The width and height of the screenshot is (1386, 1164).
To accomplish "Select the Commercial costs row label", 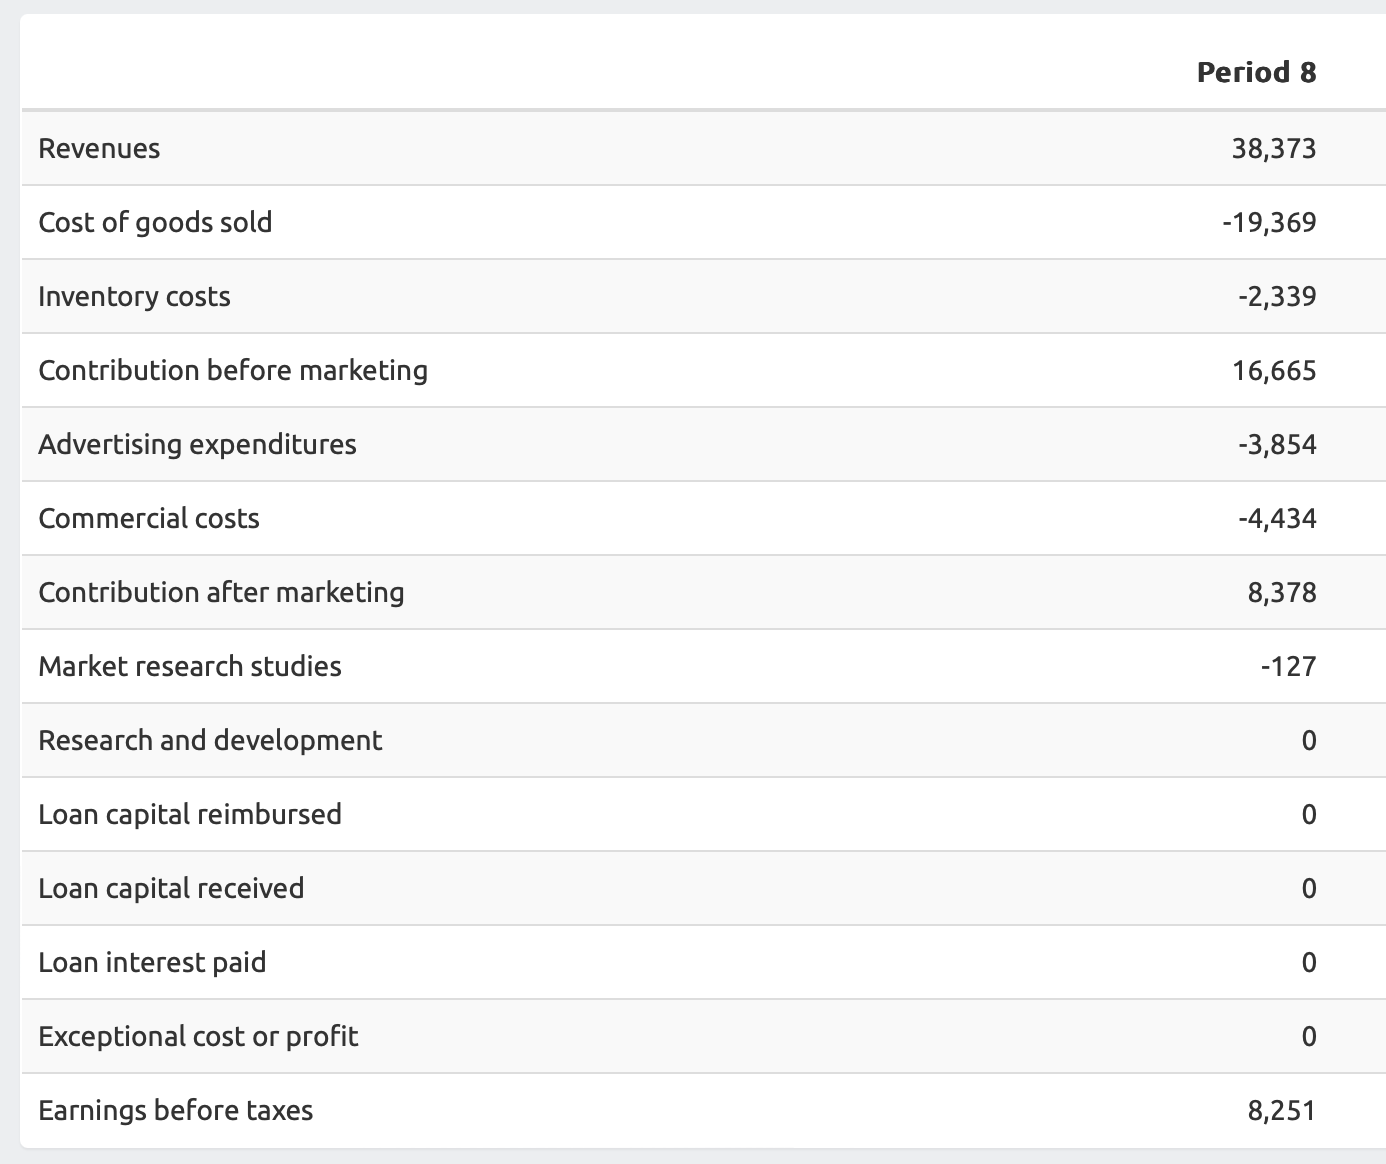I will point(149,518).
